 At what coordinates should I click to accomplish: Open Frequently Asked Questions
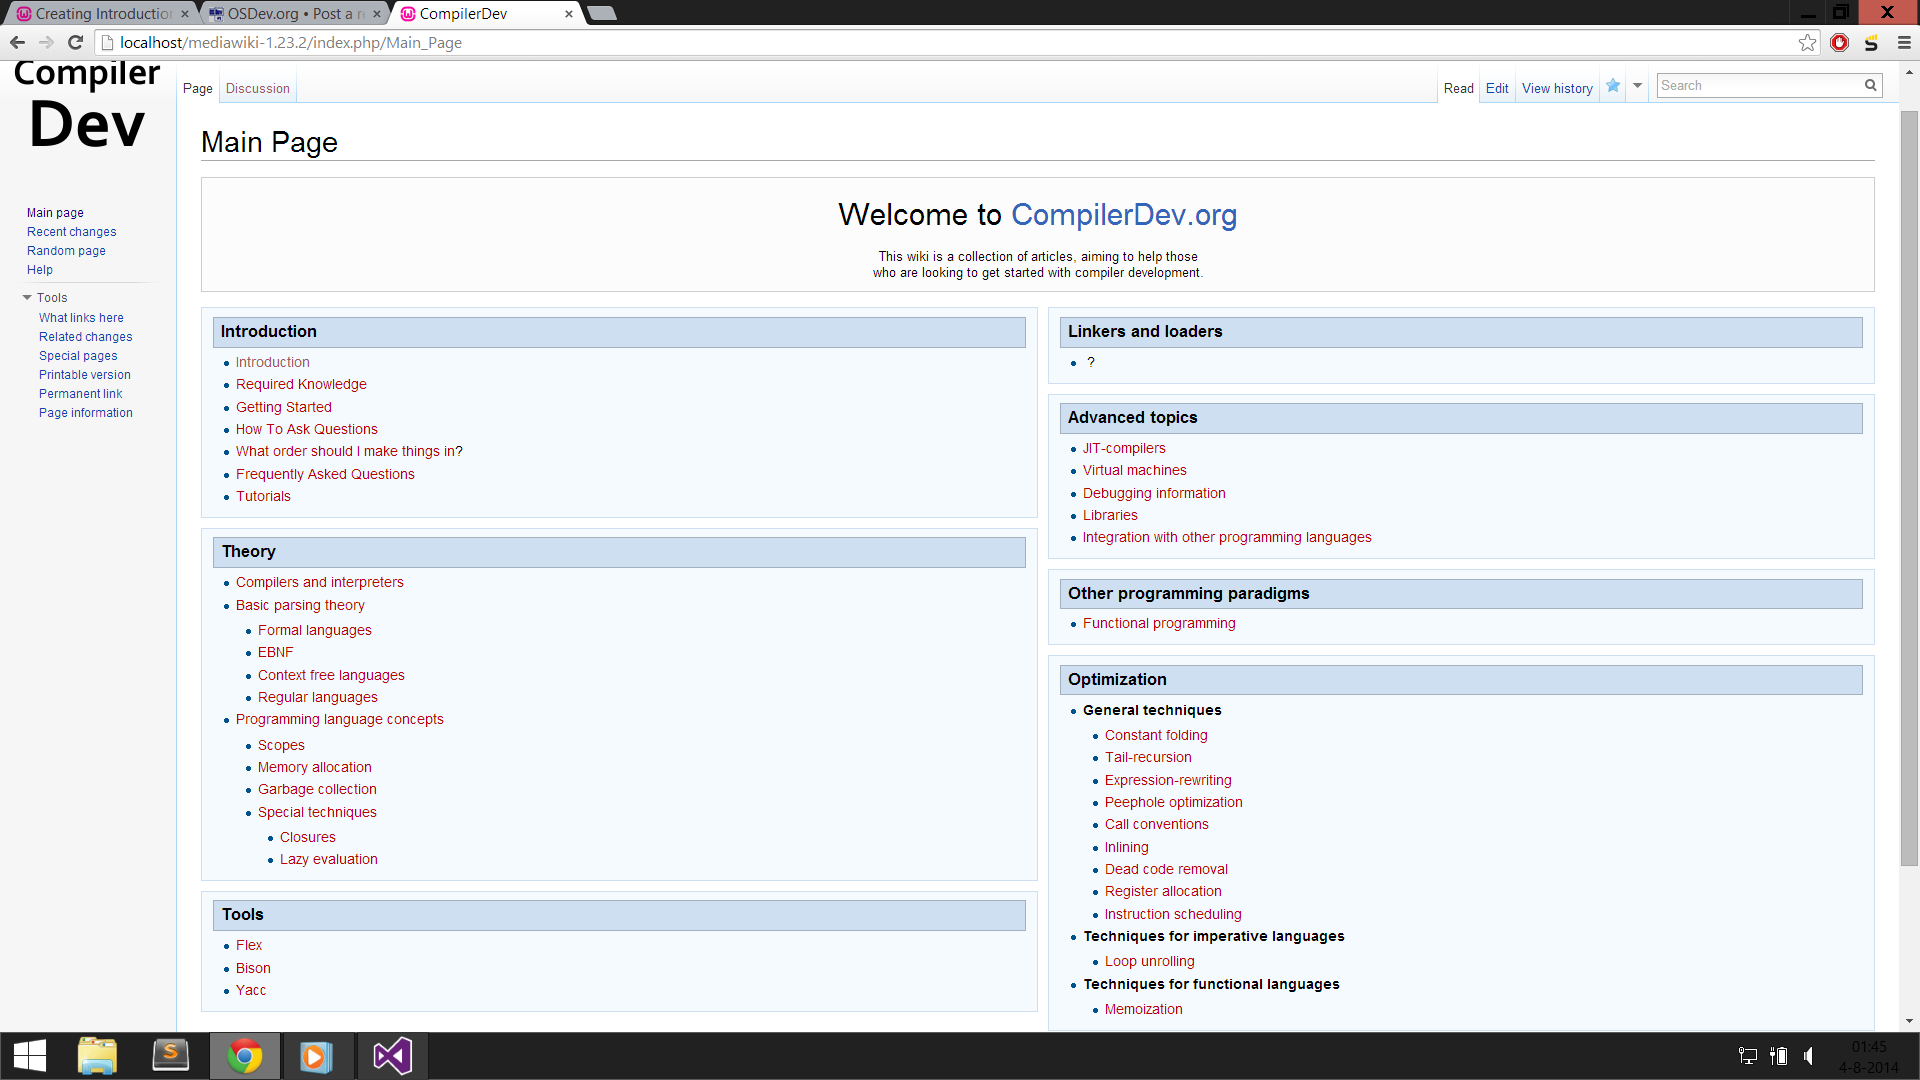pos(325,474)
